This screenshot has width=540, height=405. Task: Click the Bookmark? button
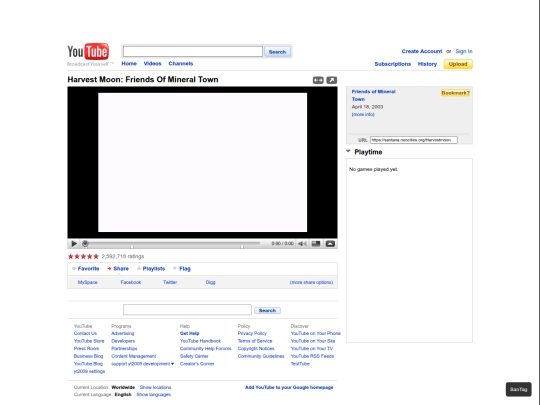point(455,93)
